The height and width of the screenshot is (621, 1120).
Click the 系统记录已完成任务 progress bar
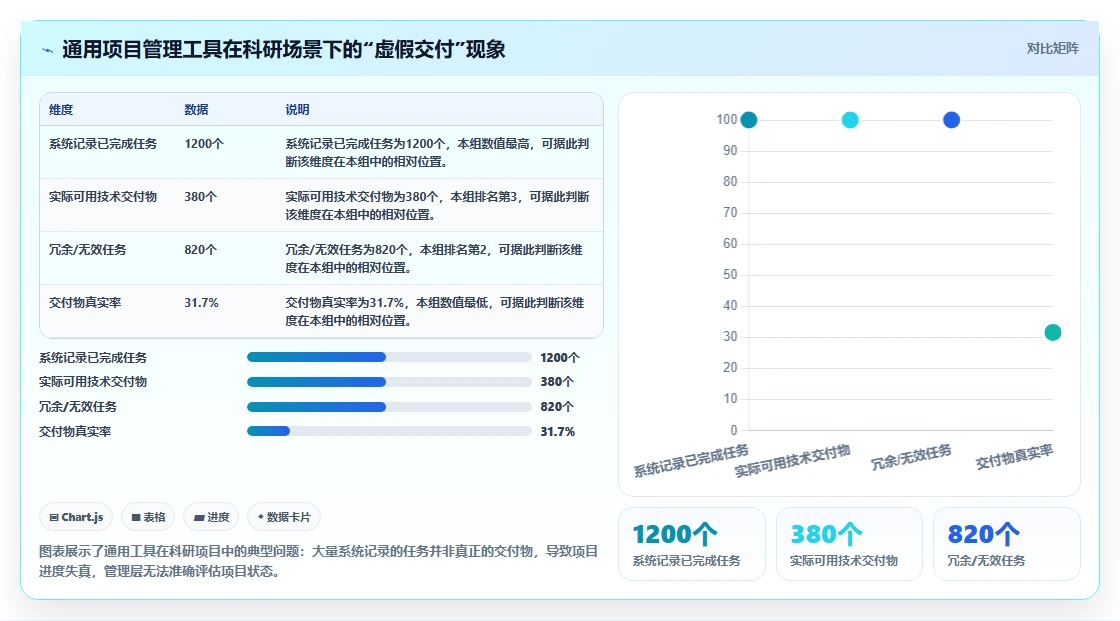[x=389, y=357]
